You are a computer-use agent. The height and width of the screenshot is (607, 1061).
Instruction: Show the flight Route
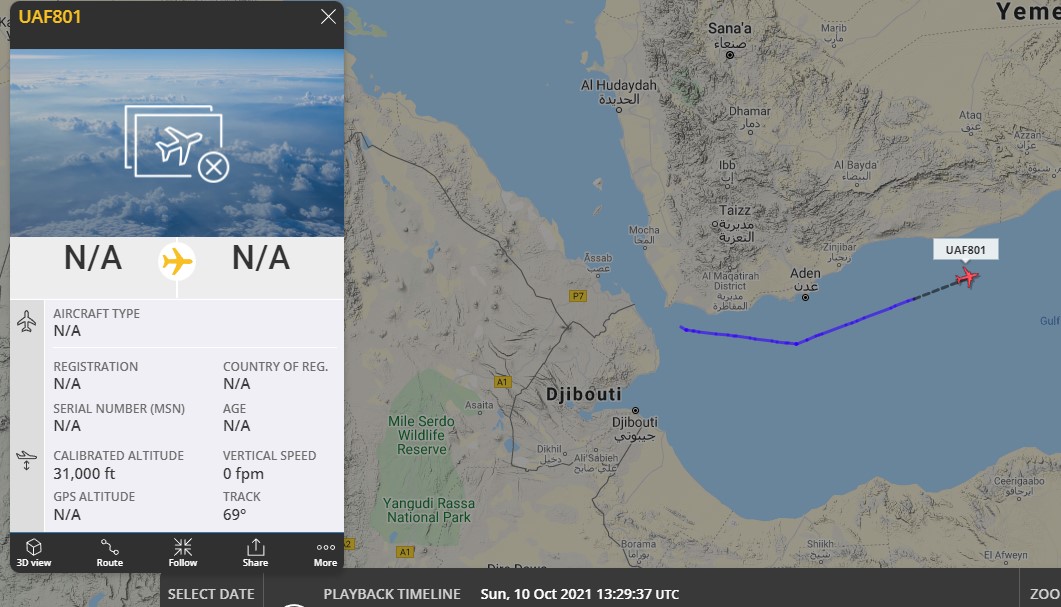tap(110, 552)
